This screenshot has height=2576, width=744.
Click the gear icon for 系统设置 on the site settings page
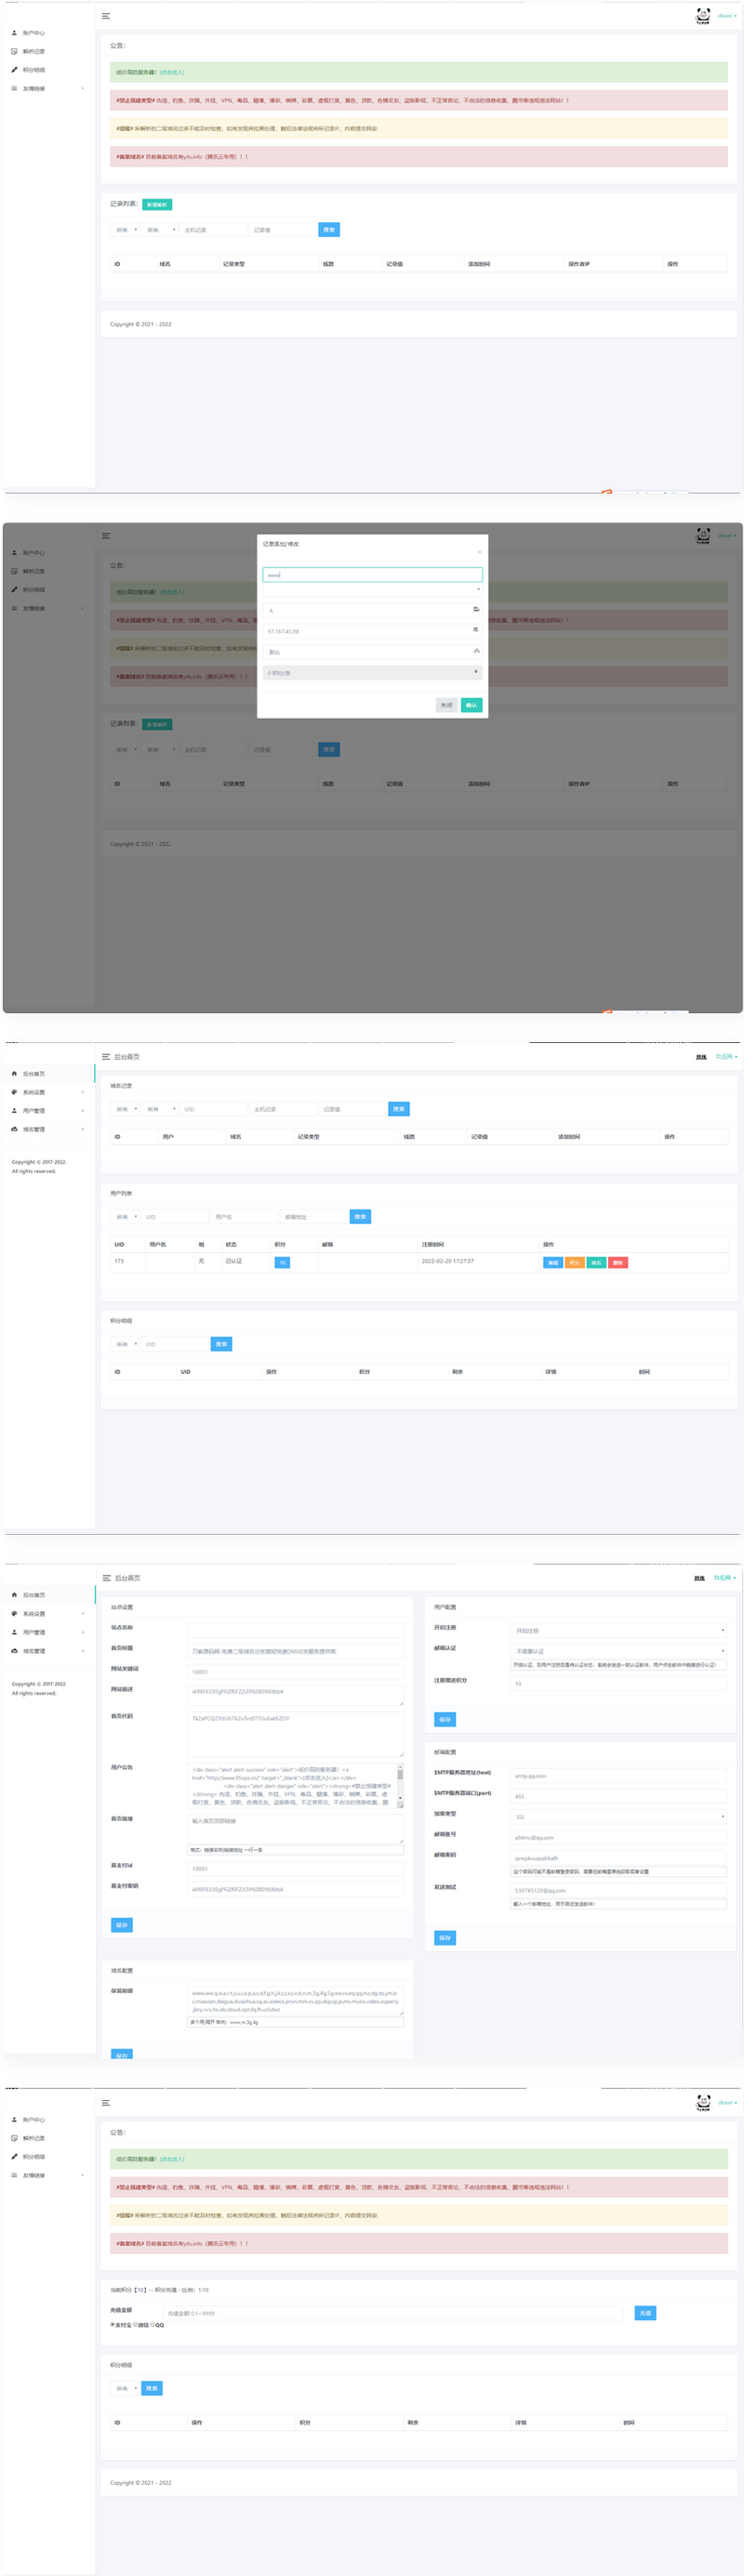tap(14, 1613)
